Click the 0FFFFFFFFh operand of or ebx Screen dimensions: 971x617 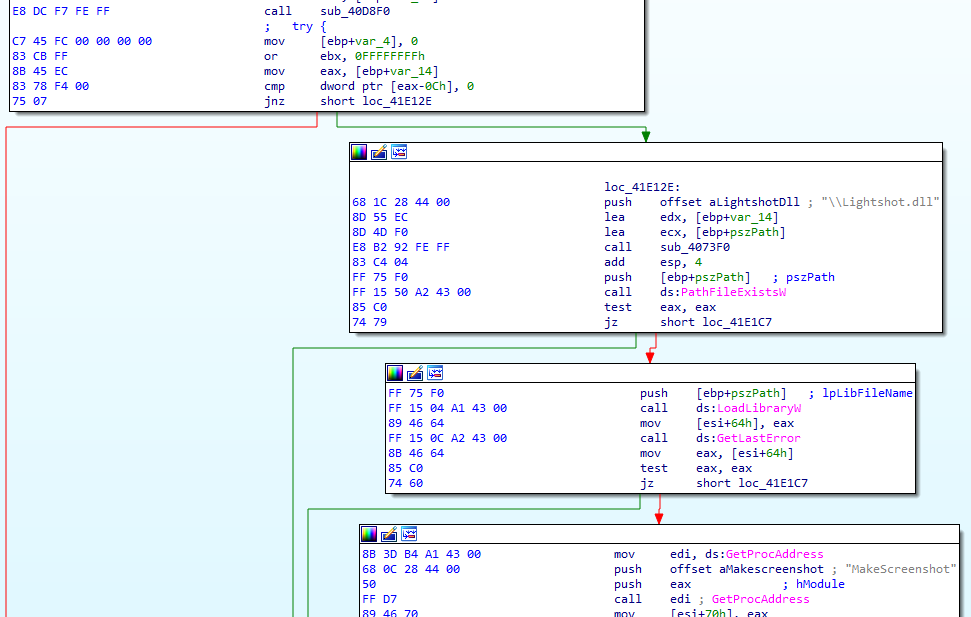coord(390,56)
